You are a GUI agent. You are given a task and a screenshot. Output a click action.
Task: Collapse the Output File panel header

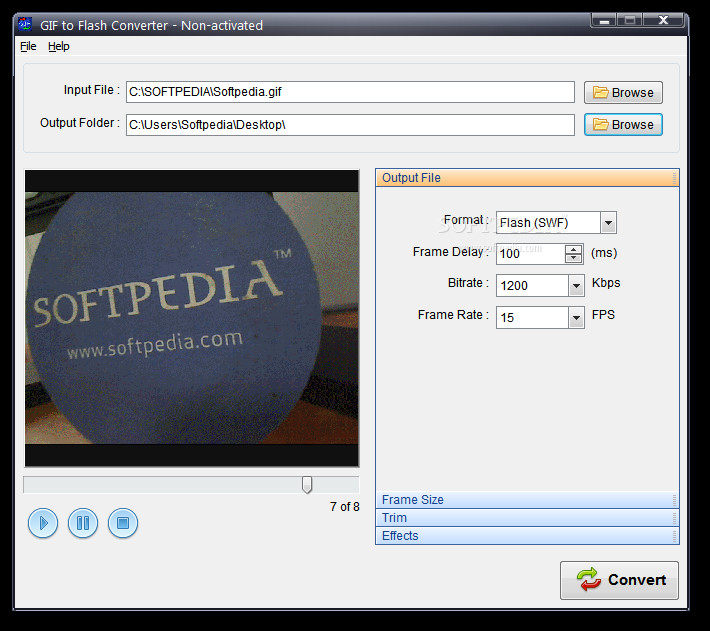tap(527, 178)
